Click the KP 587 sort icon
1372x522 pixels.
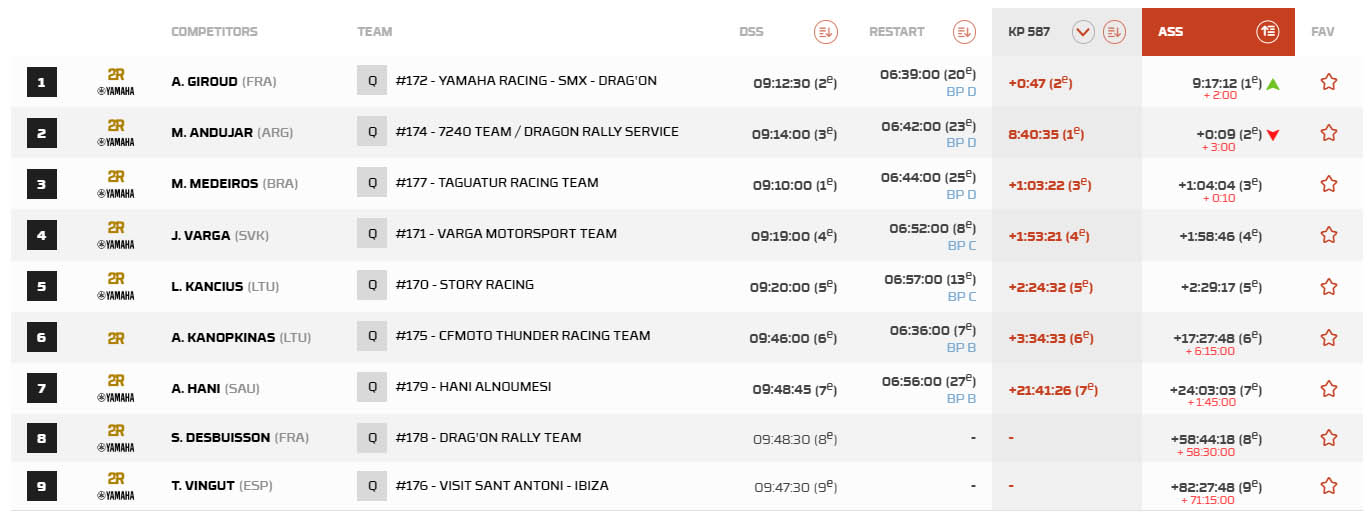pyautogui.click(x=1114, y=32)
